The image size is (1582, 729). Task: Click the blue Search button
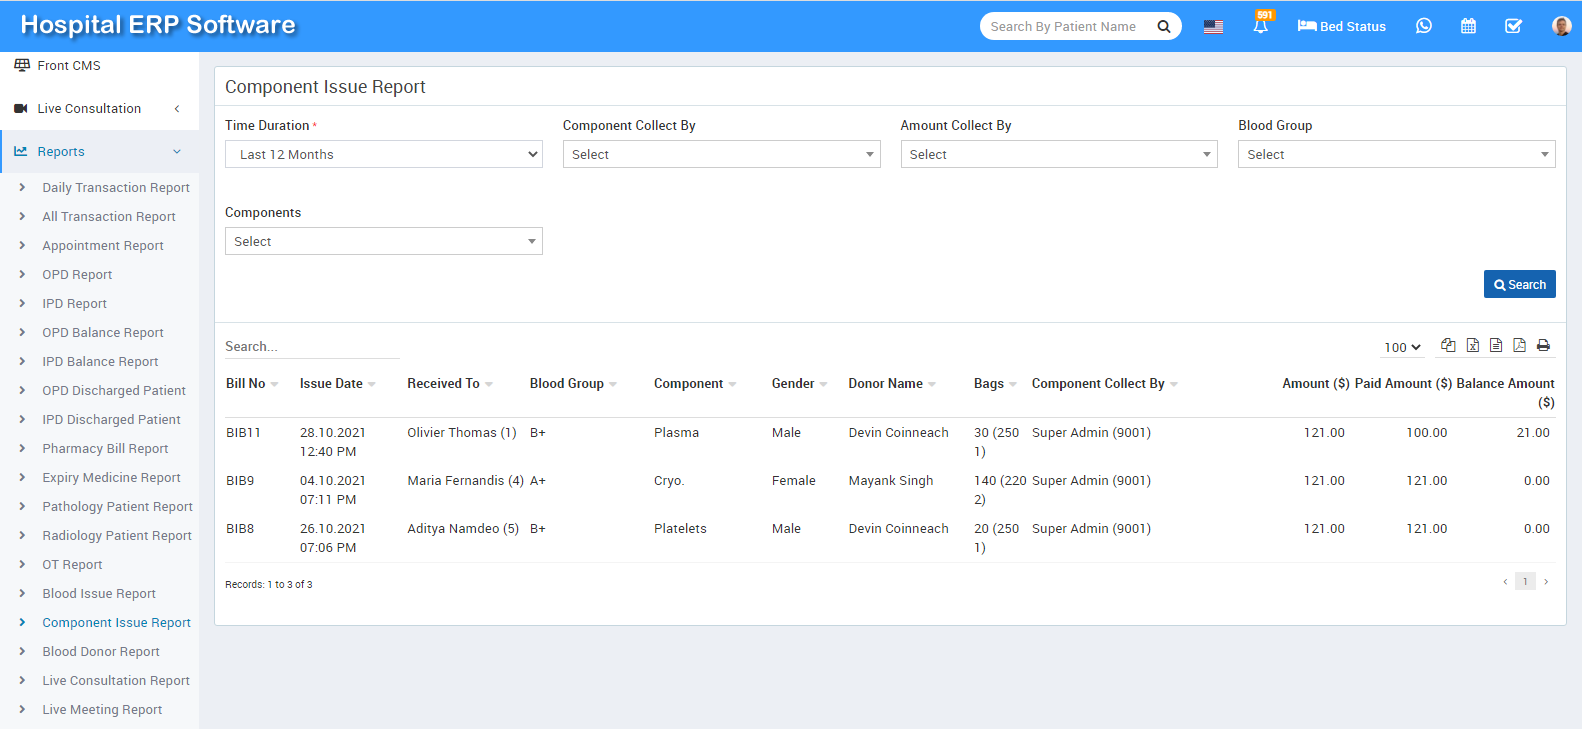point(1519,285)
